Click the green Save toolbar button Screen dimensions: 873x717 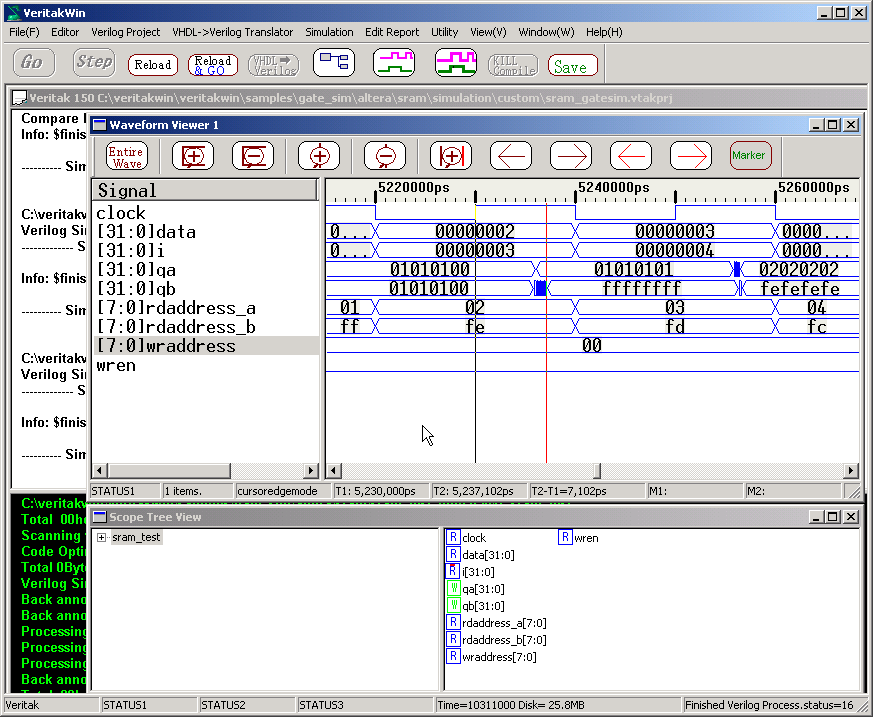pyautogui.click(x=572, y=66)
